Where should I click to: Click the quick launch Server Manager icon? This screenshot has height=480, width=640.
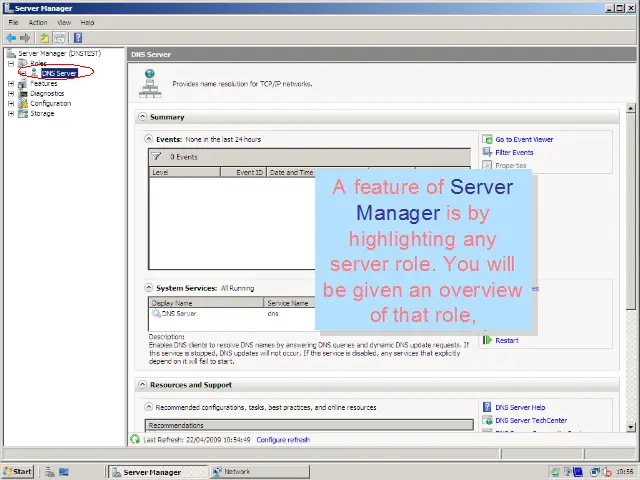point(50,472)
